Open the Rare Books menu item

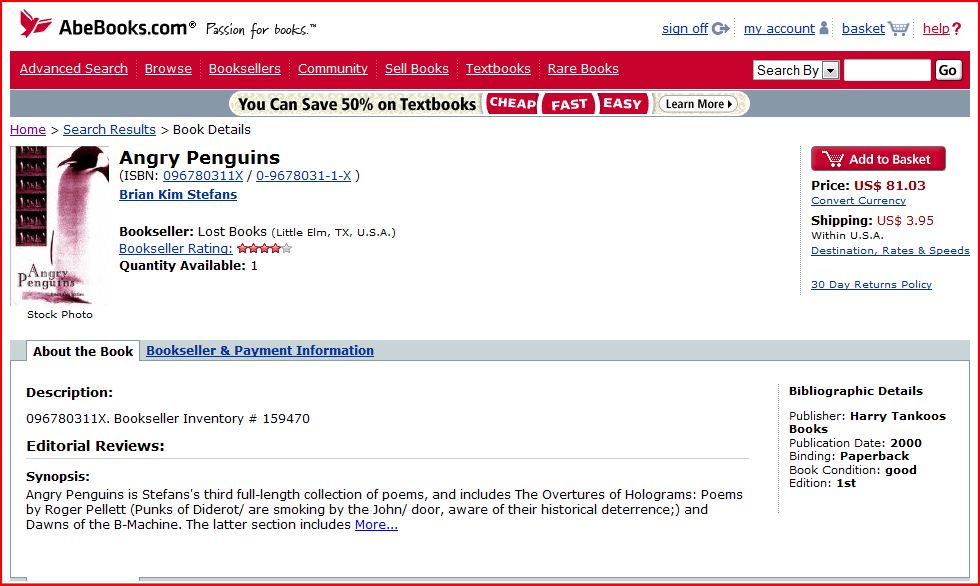583,69
